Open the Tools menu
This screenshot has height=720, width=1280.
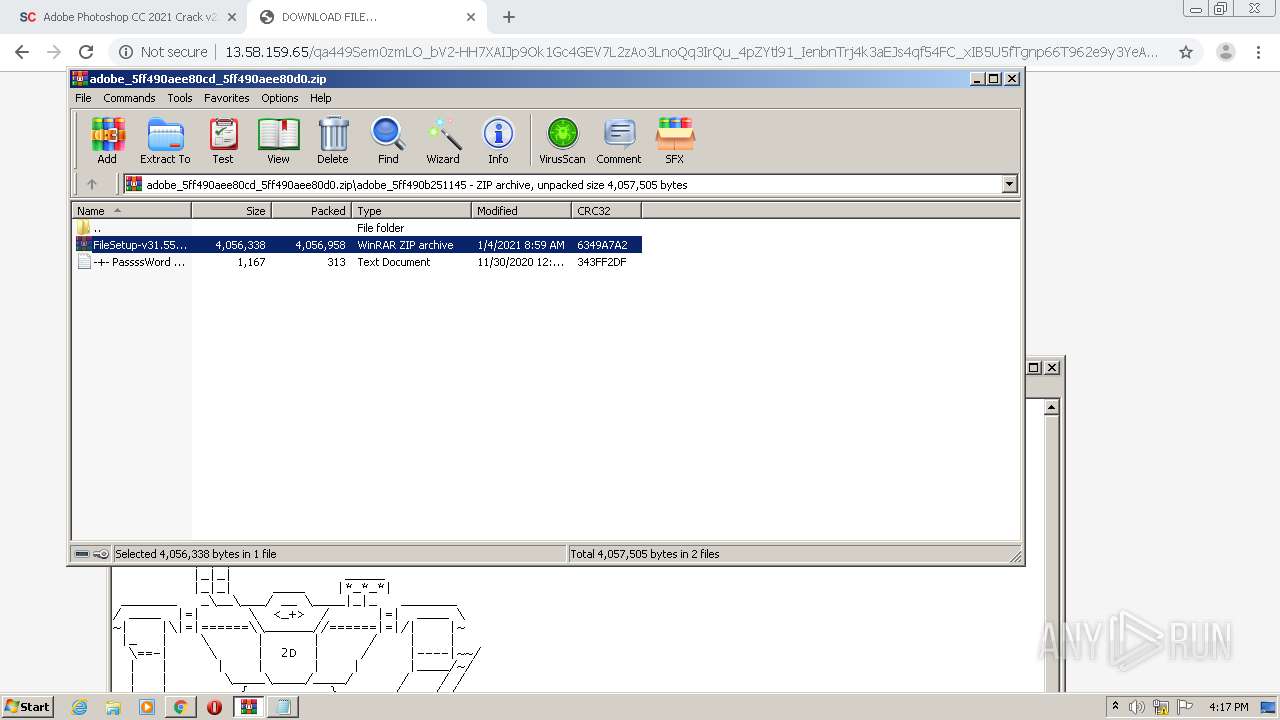click(x=180, y=98)
